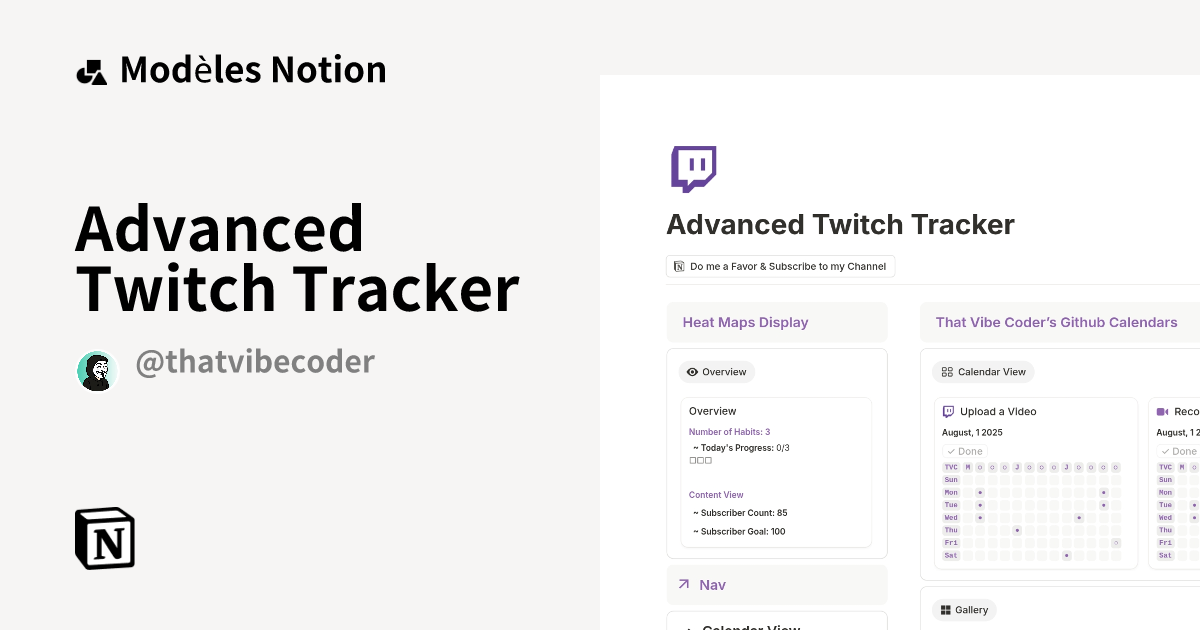Switch to the Calendar View pill
Viewport: 1200px width, 630px height.
pyautogui.click(x=983, y=372)
